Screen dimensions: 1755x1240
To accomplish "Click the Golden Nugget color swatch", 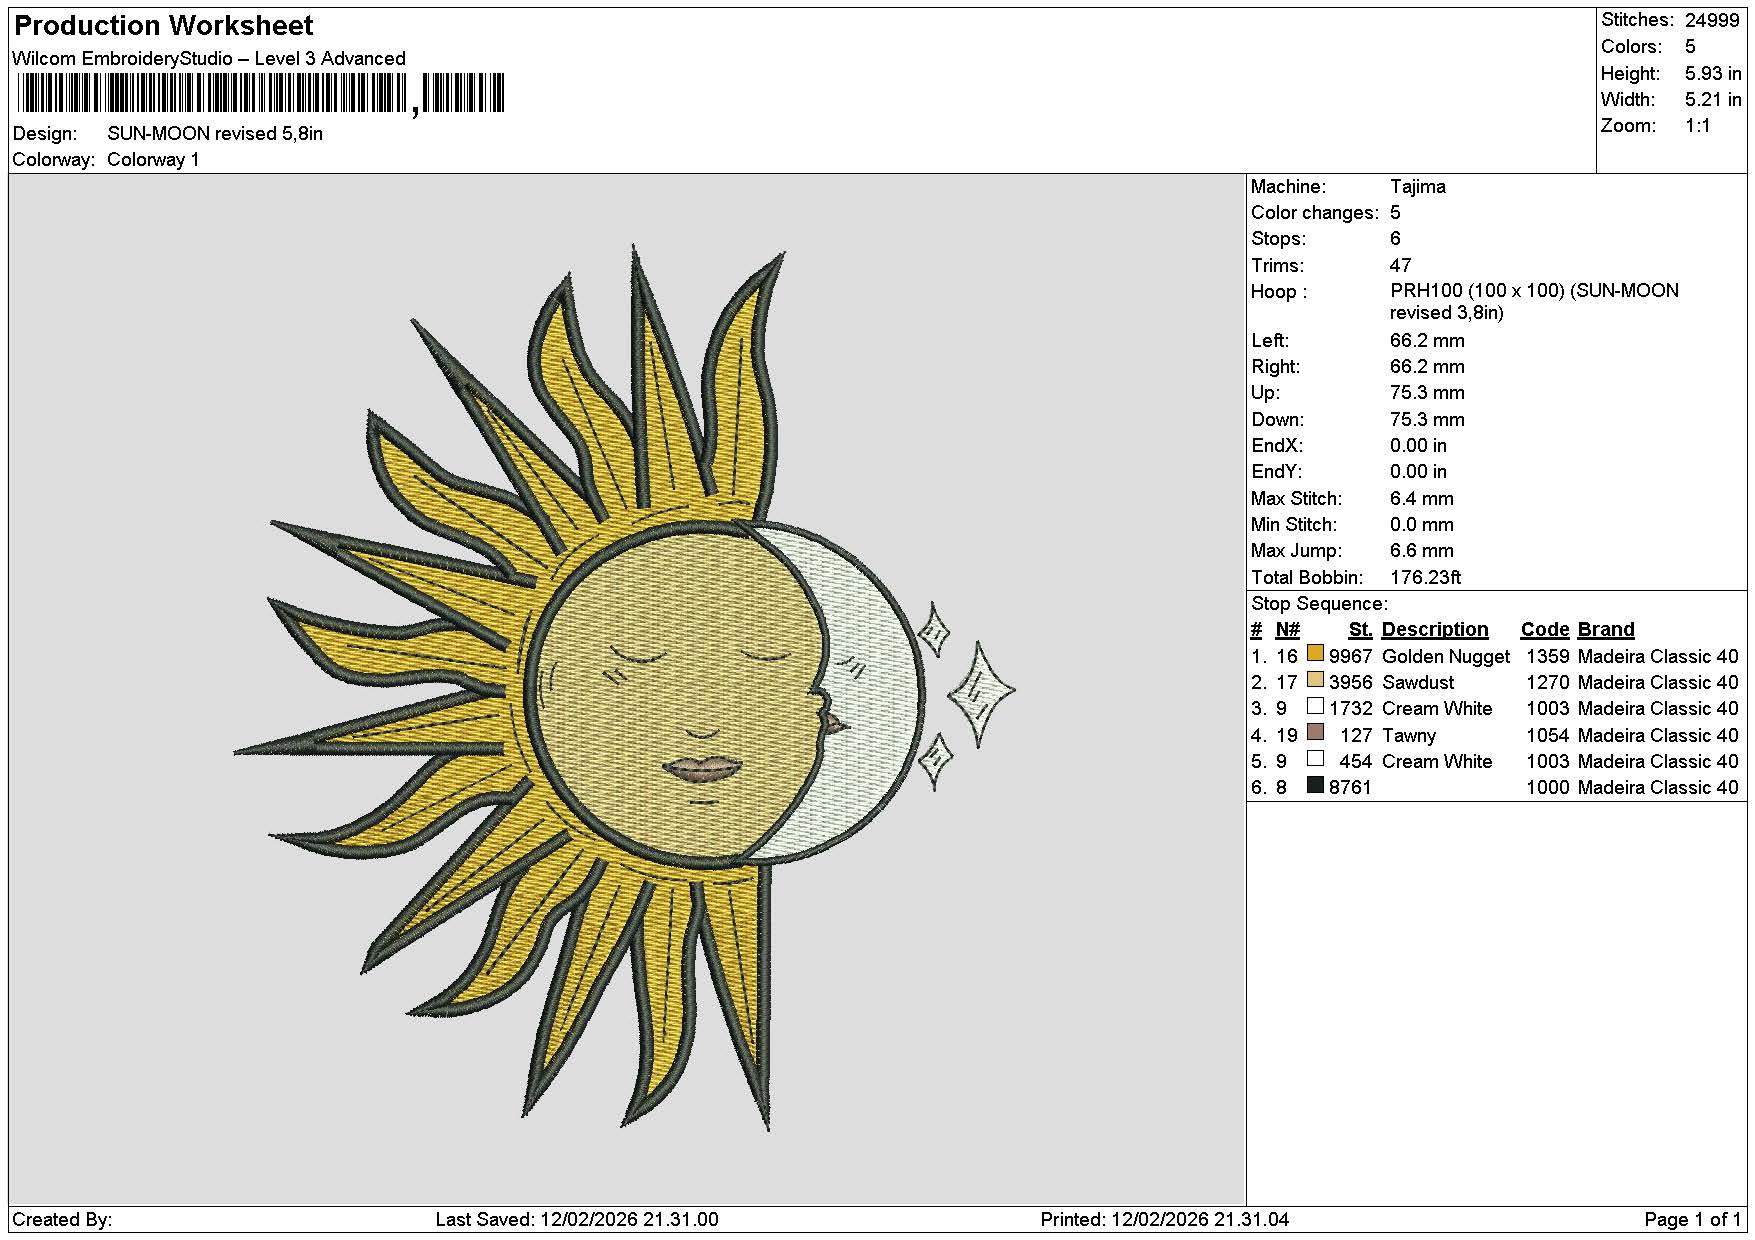I will point(1315,654).
